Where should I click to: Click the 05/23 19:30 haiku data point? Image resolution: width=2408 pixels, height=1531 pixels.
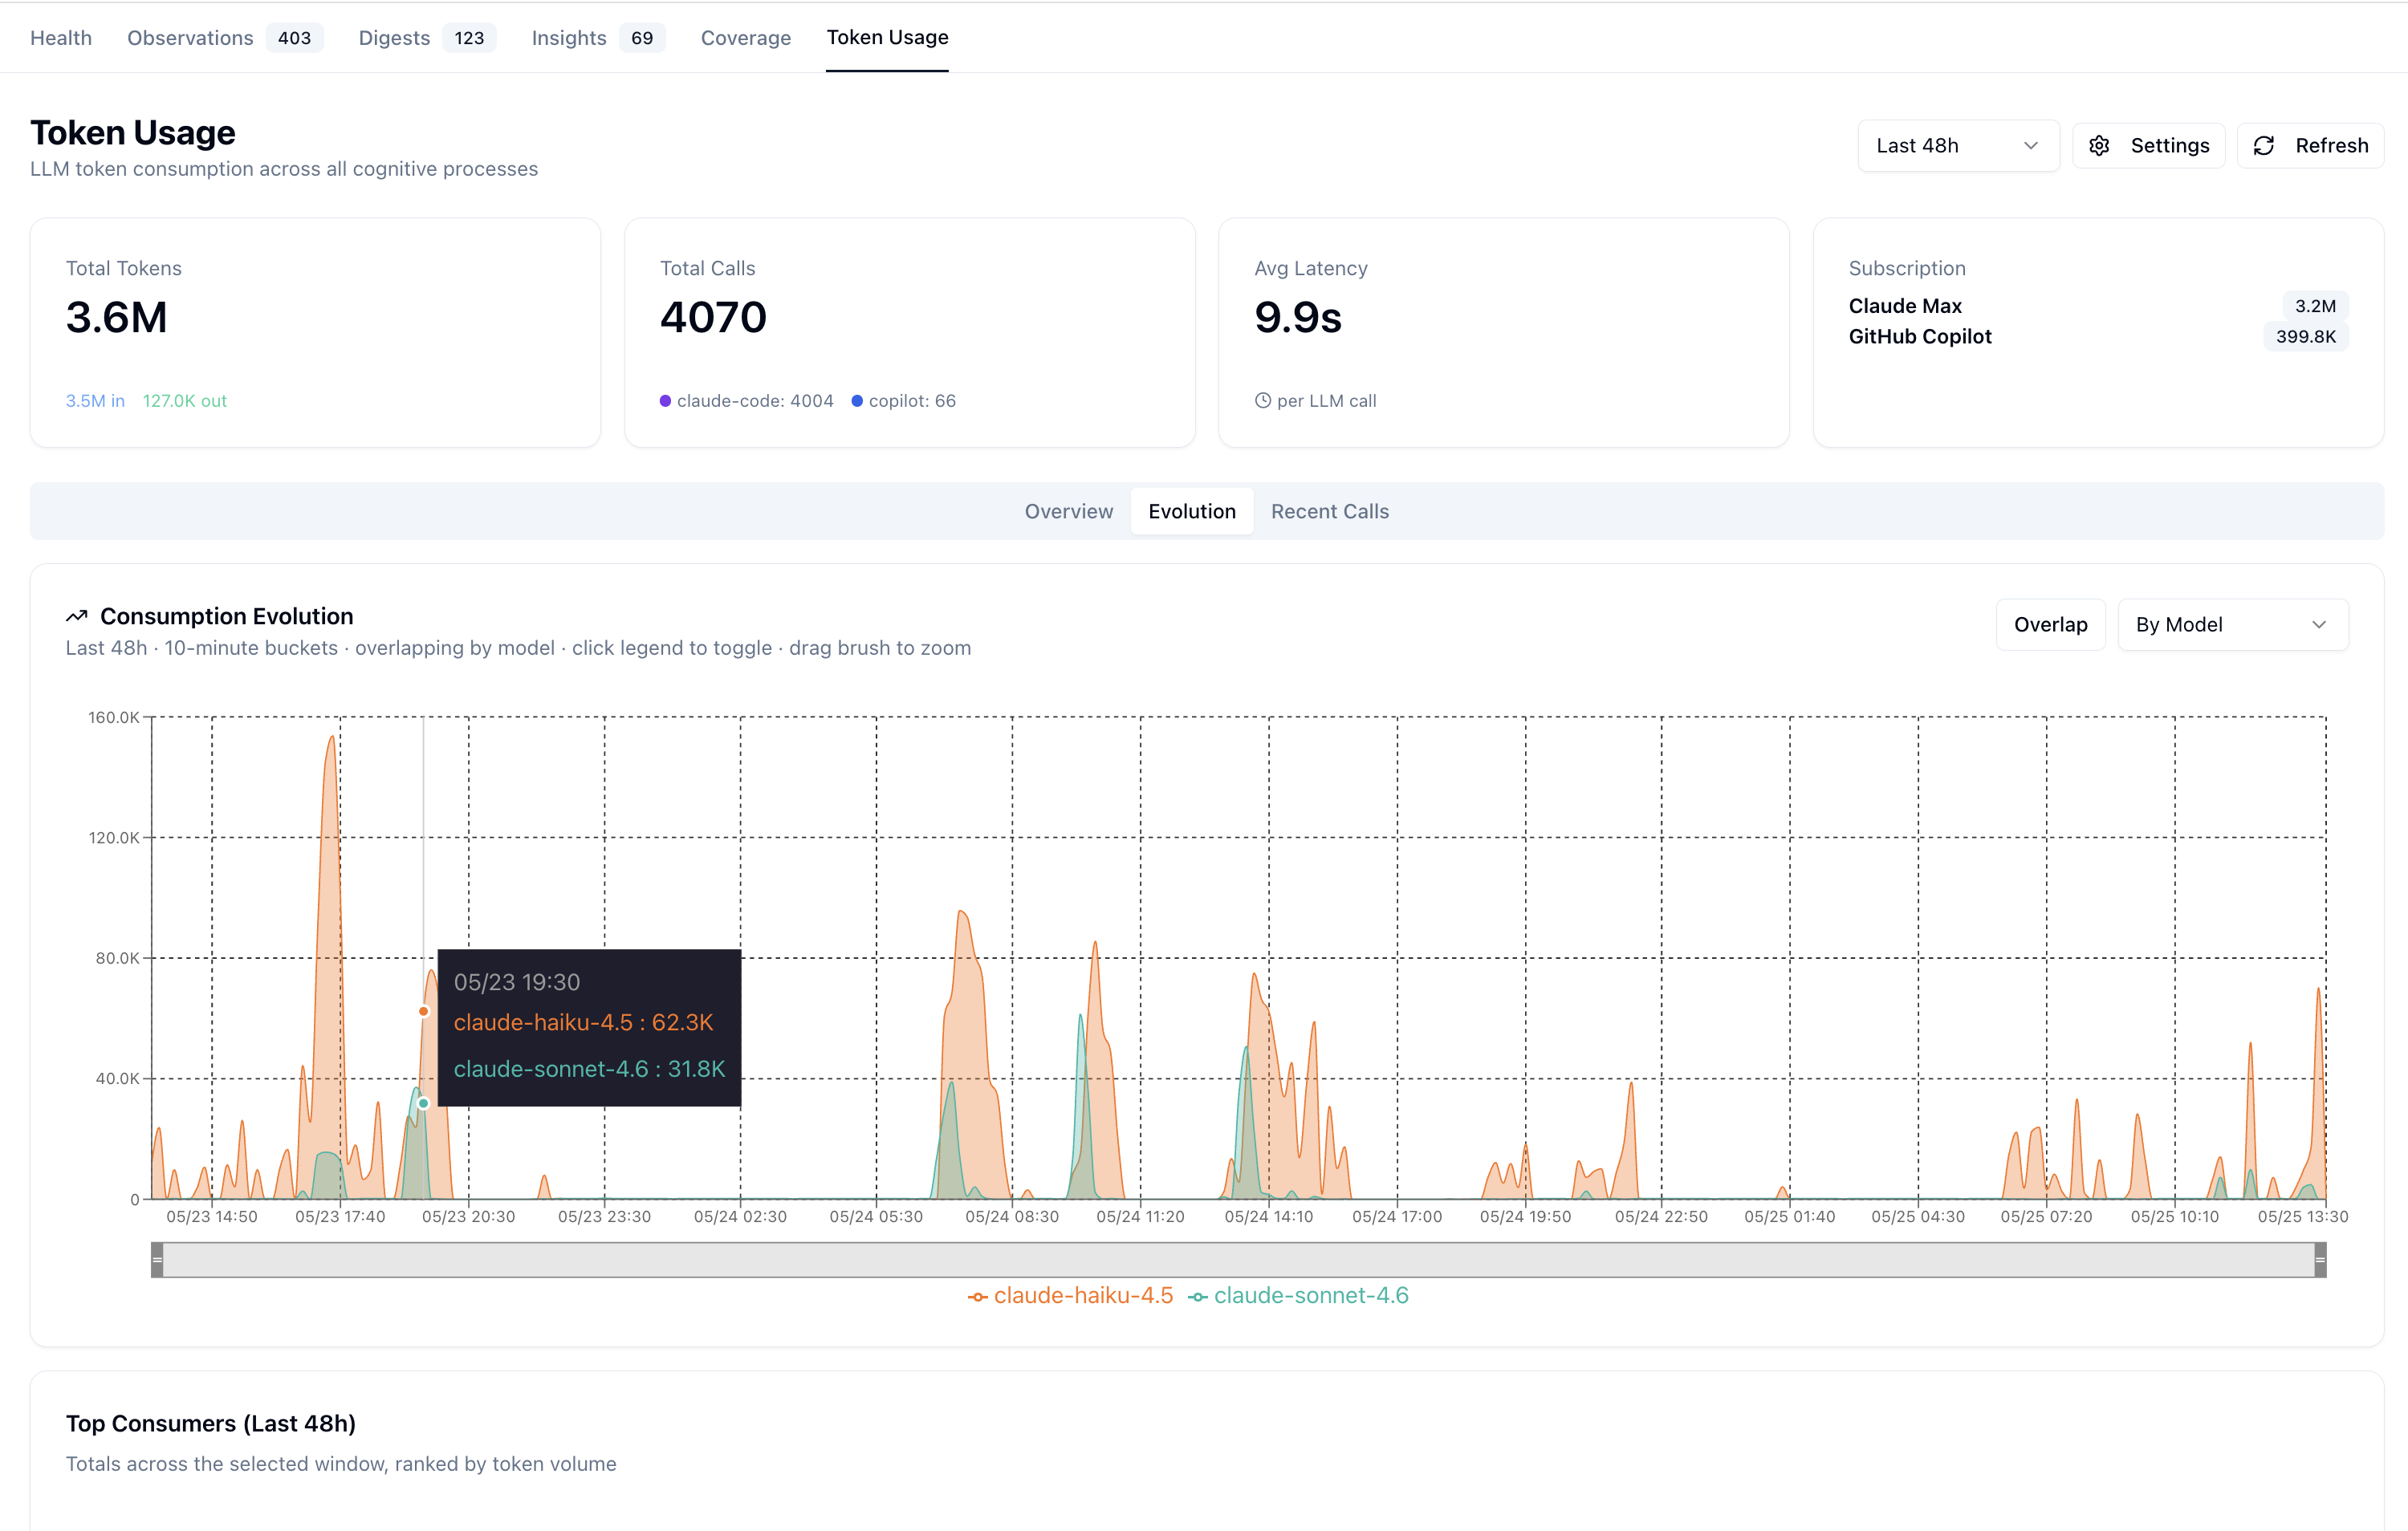click(424, 1011)
